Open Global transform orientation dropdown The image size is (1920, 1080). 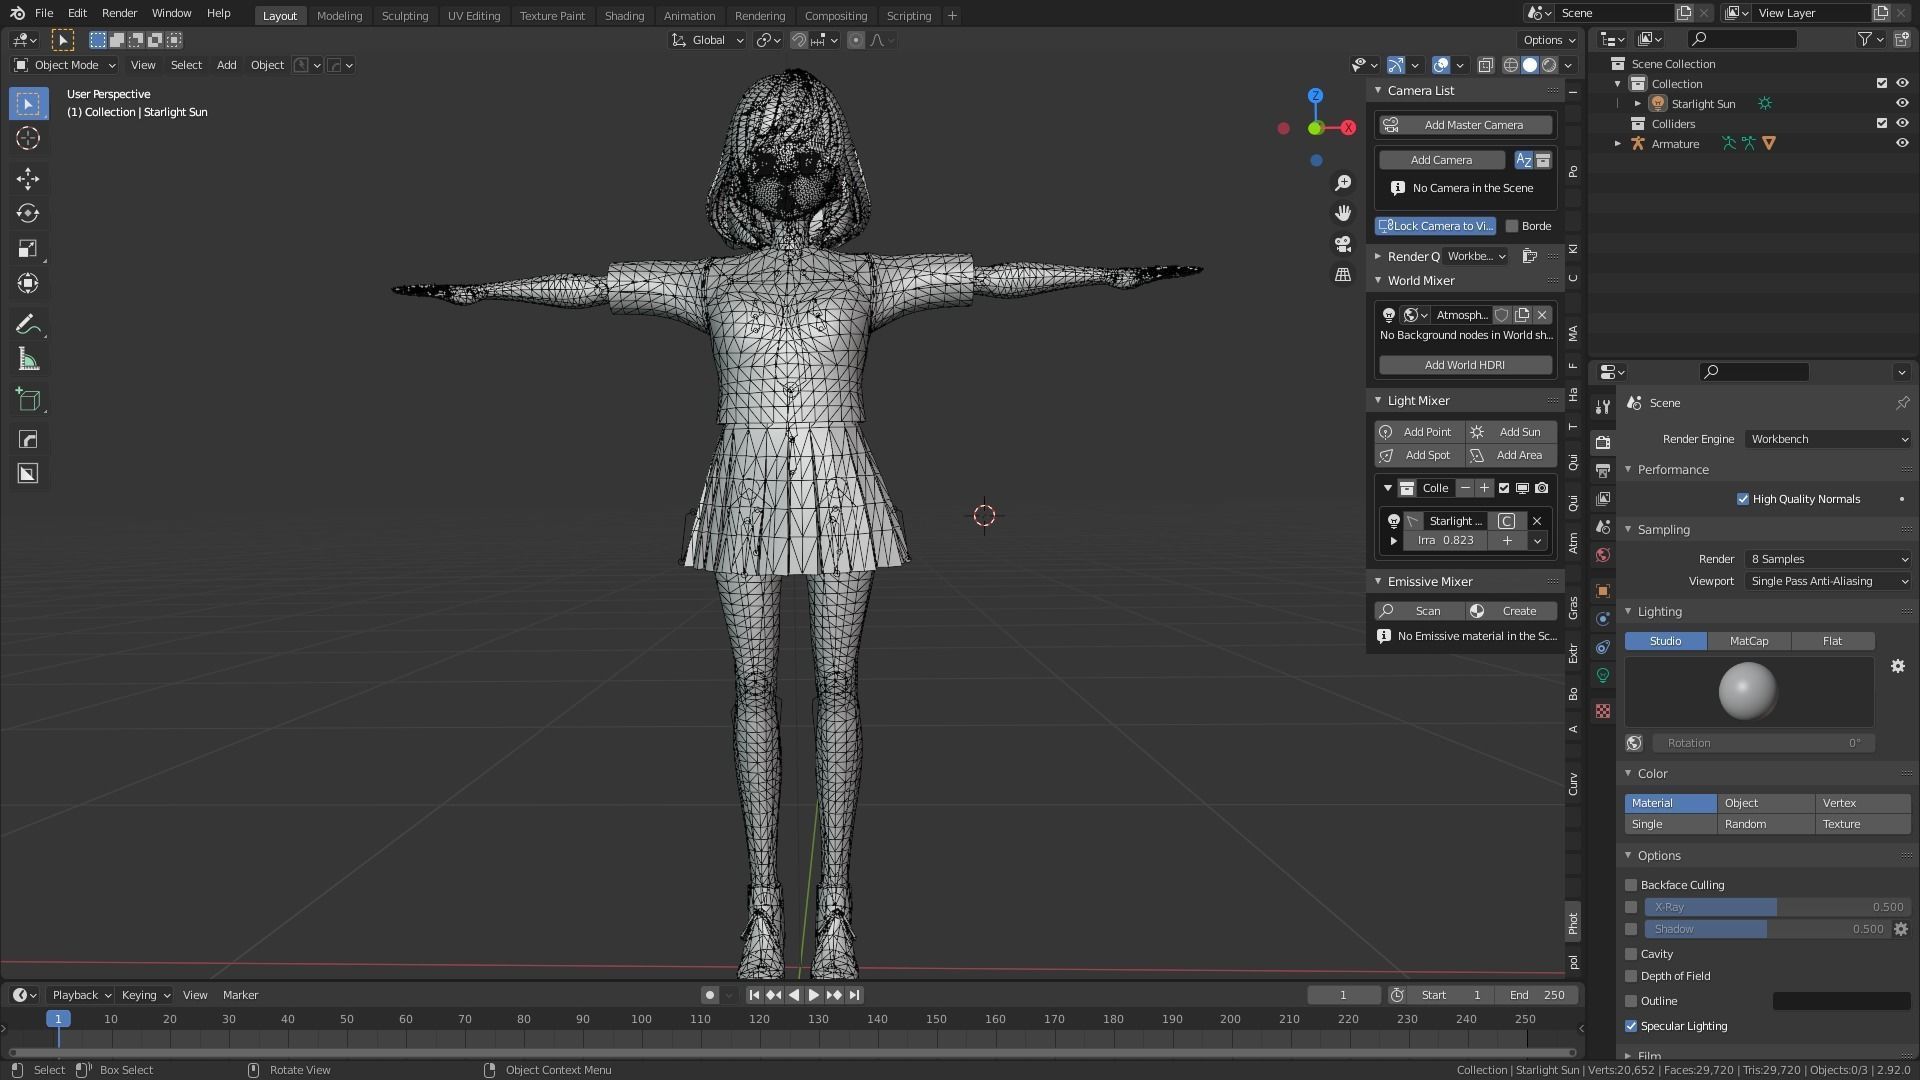pyautogui.click(x=708, y=40)
